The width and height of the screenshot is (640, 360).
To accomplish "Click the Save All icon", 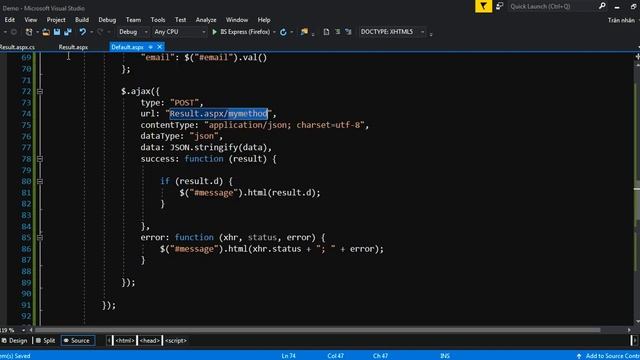I will pos(68,32).
